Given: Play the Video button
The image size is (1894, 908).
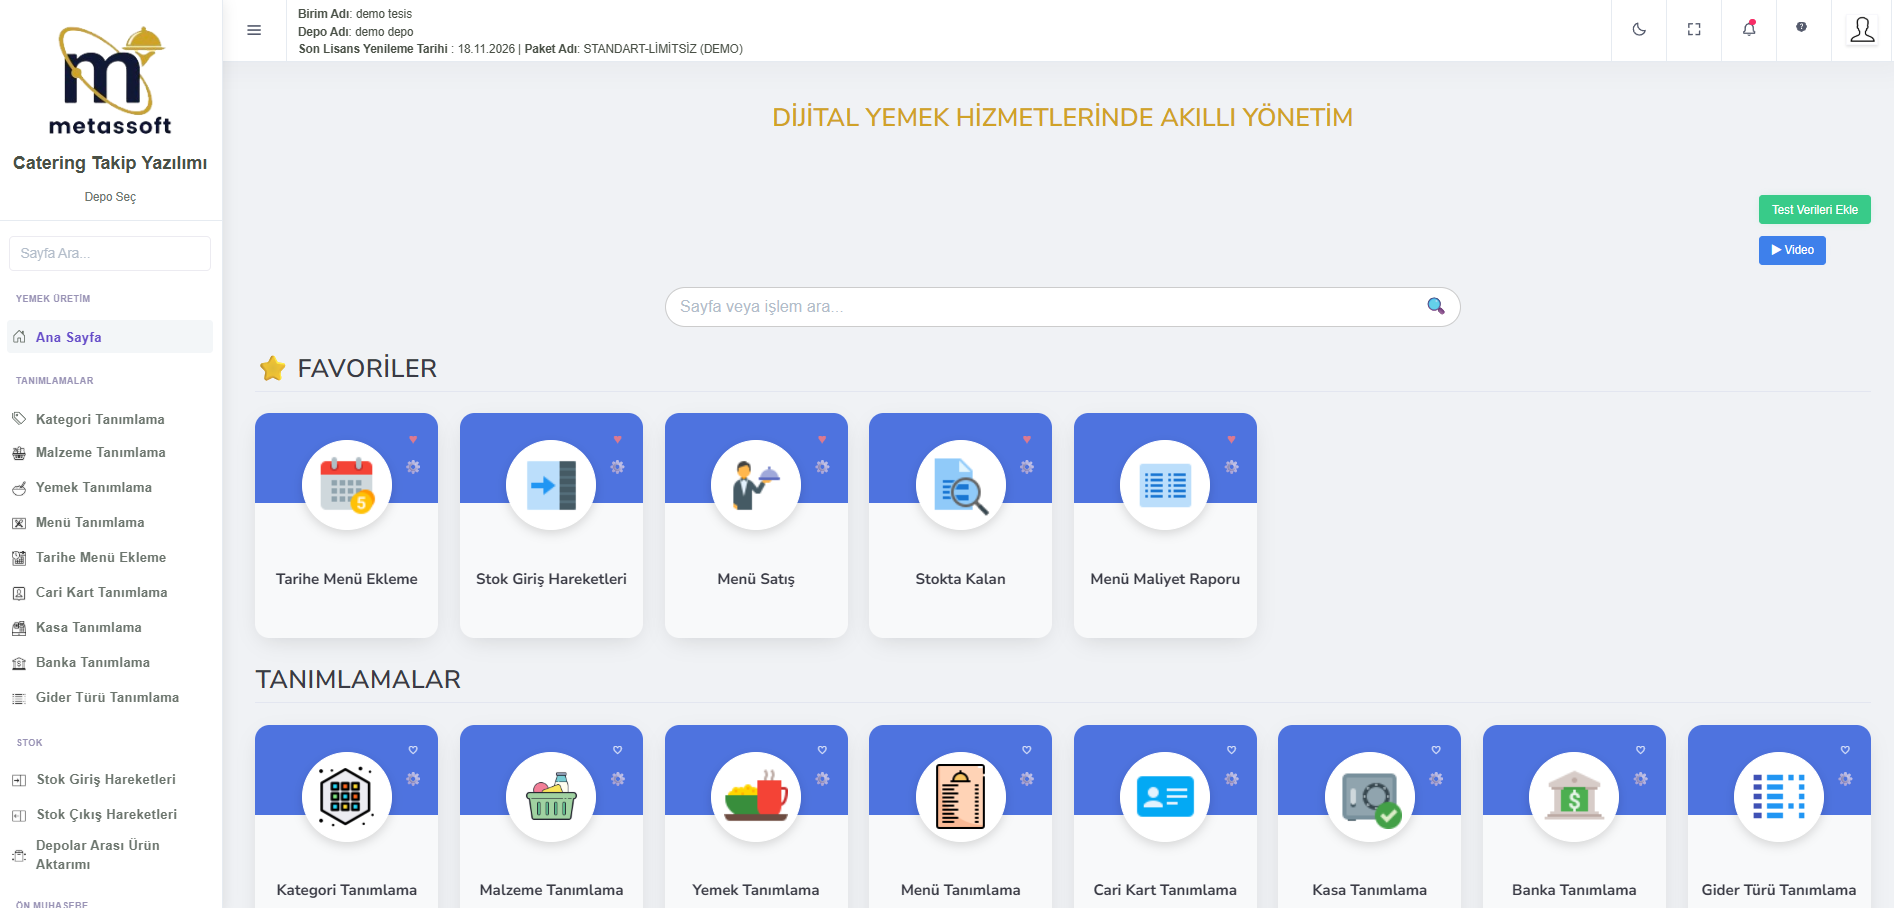Looking at the screenshot, I should pos(1791,250).
